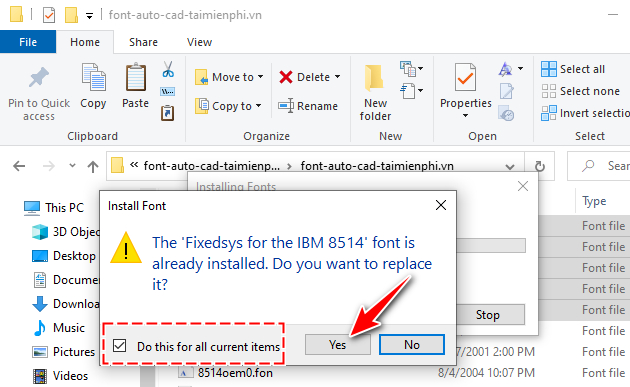The width and height of the screenshot is (630, 387).
Task: Click Select all in the ribbon
Action: click(x=573, y=69)
